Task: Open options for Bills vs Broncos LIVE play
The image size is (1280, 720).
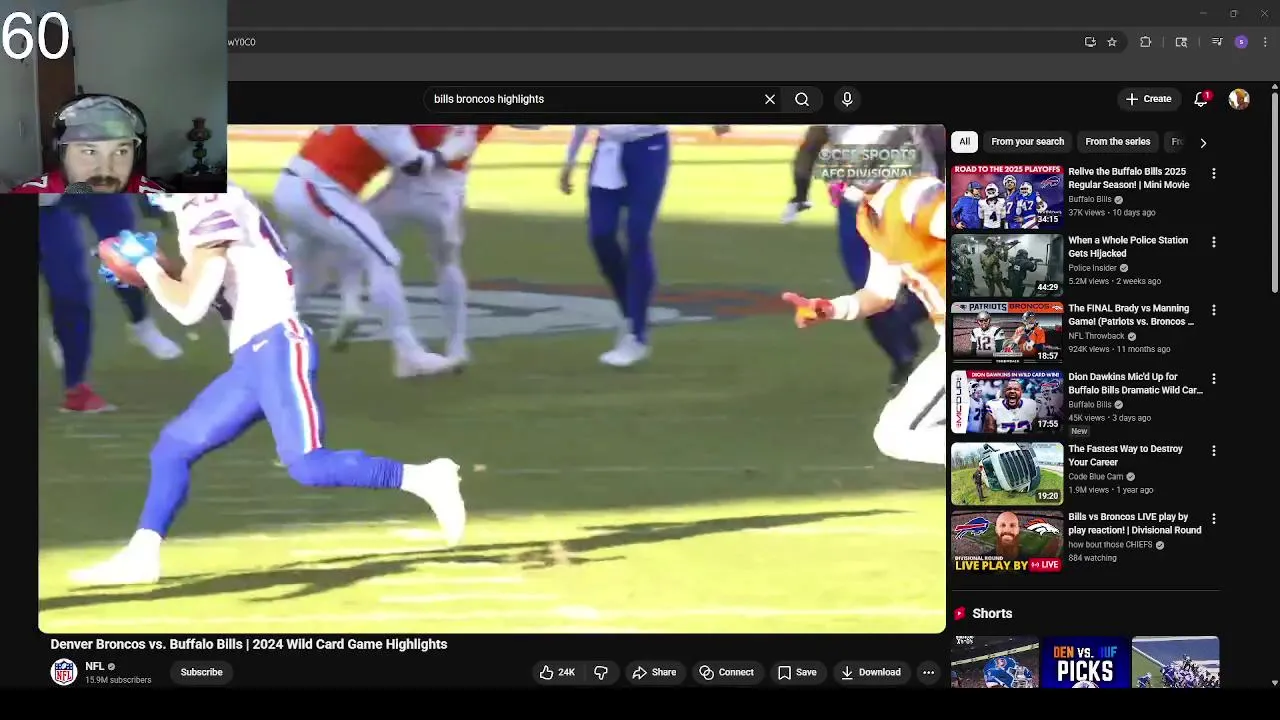Action: tap(1214, 519)
